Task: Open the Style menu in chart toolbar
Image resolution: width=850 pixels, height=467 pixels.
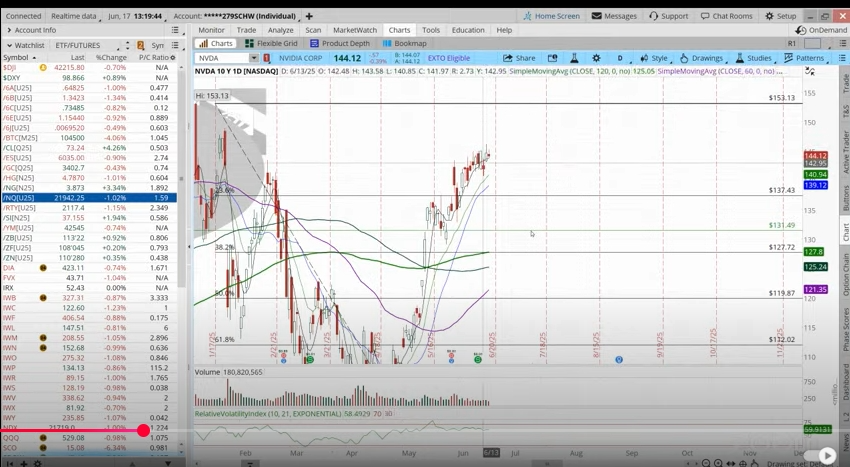Action: tap(654, 58)
